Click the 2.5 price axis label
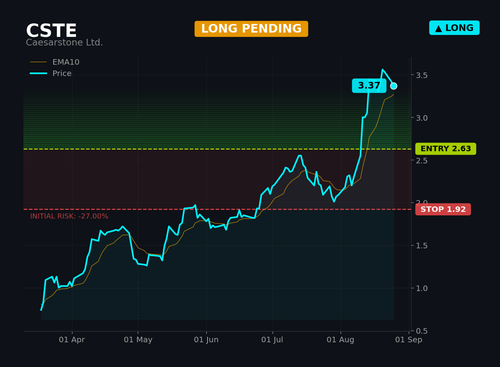The height and width of the screenshot is (367, 500). coord(422,160)
